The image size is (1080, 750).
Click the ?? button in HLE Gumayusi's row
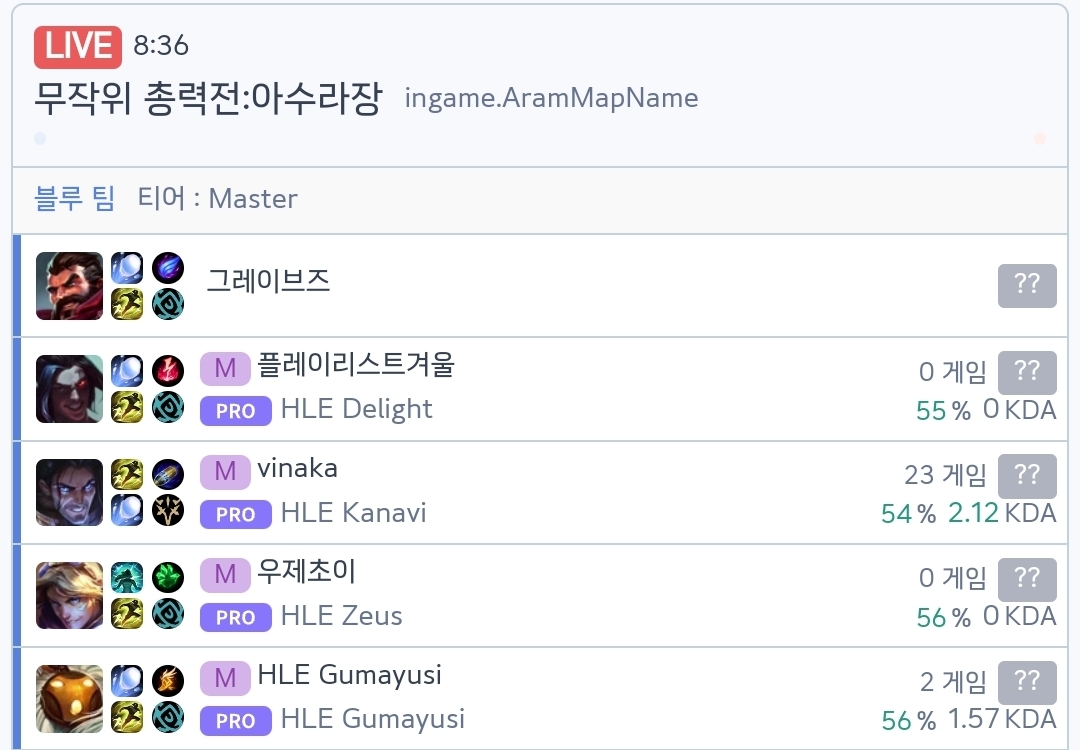point(1027,683)
